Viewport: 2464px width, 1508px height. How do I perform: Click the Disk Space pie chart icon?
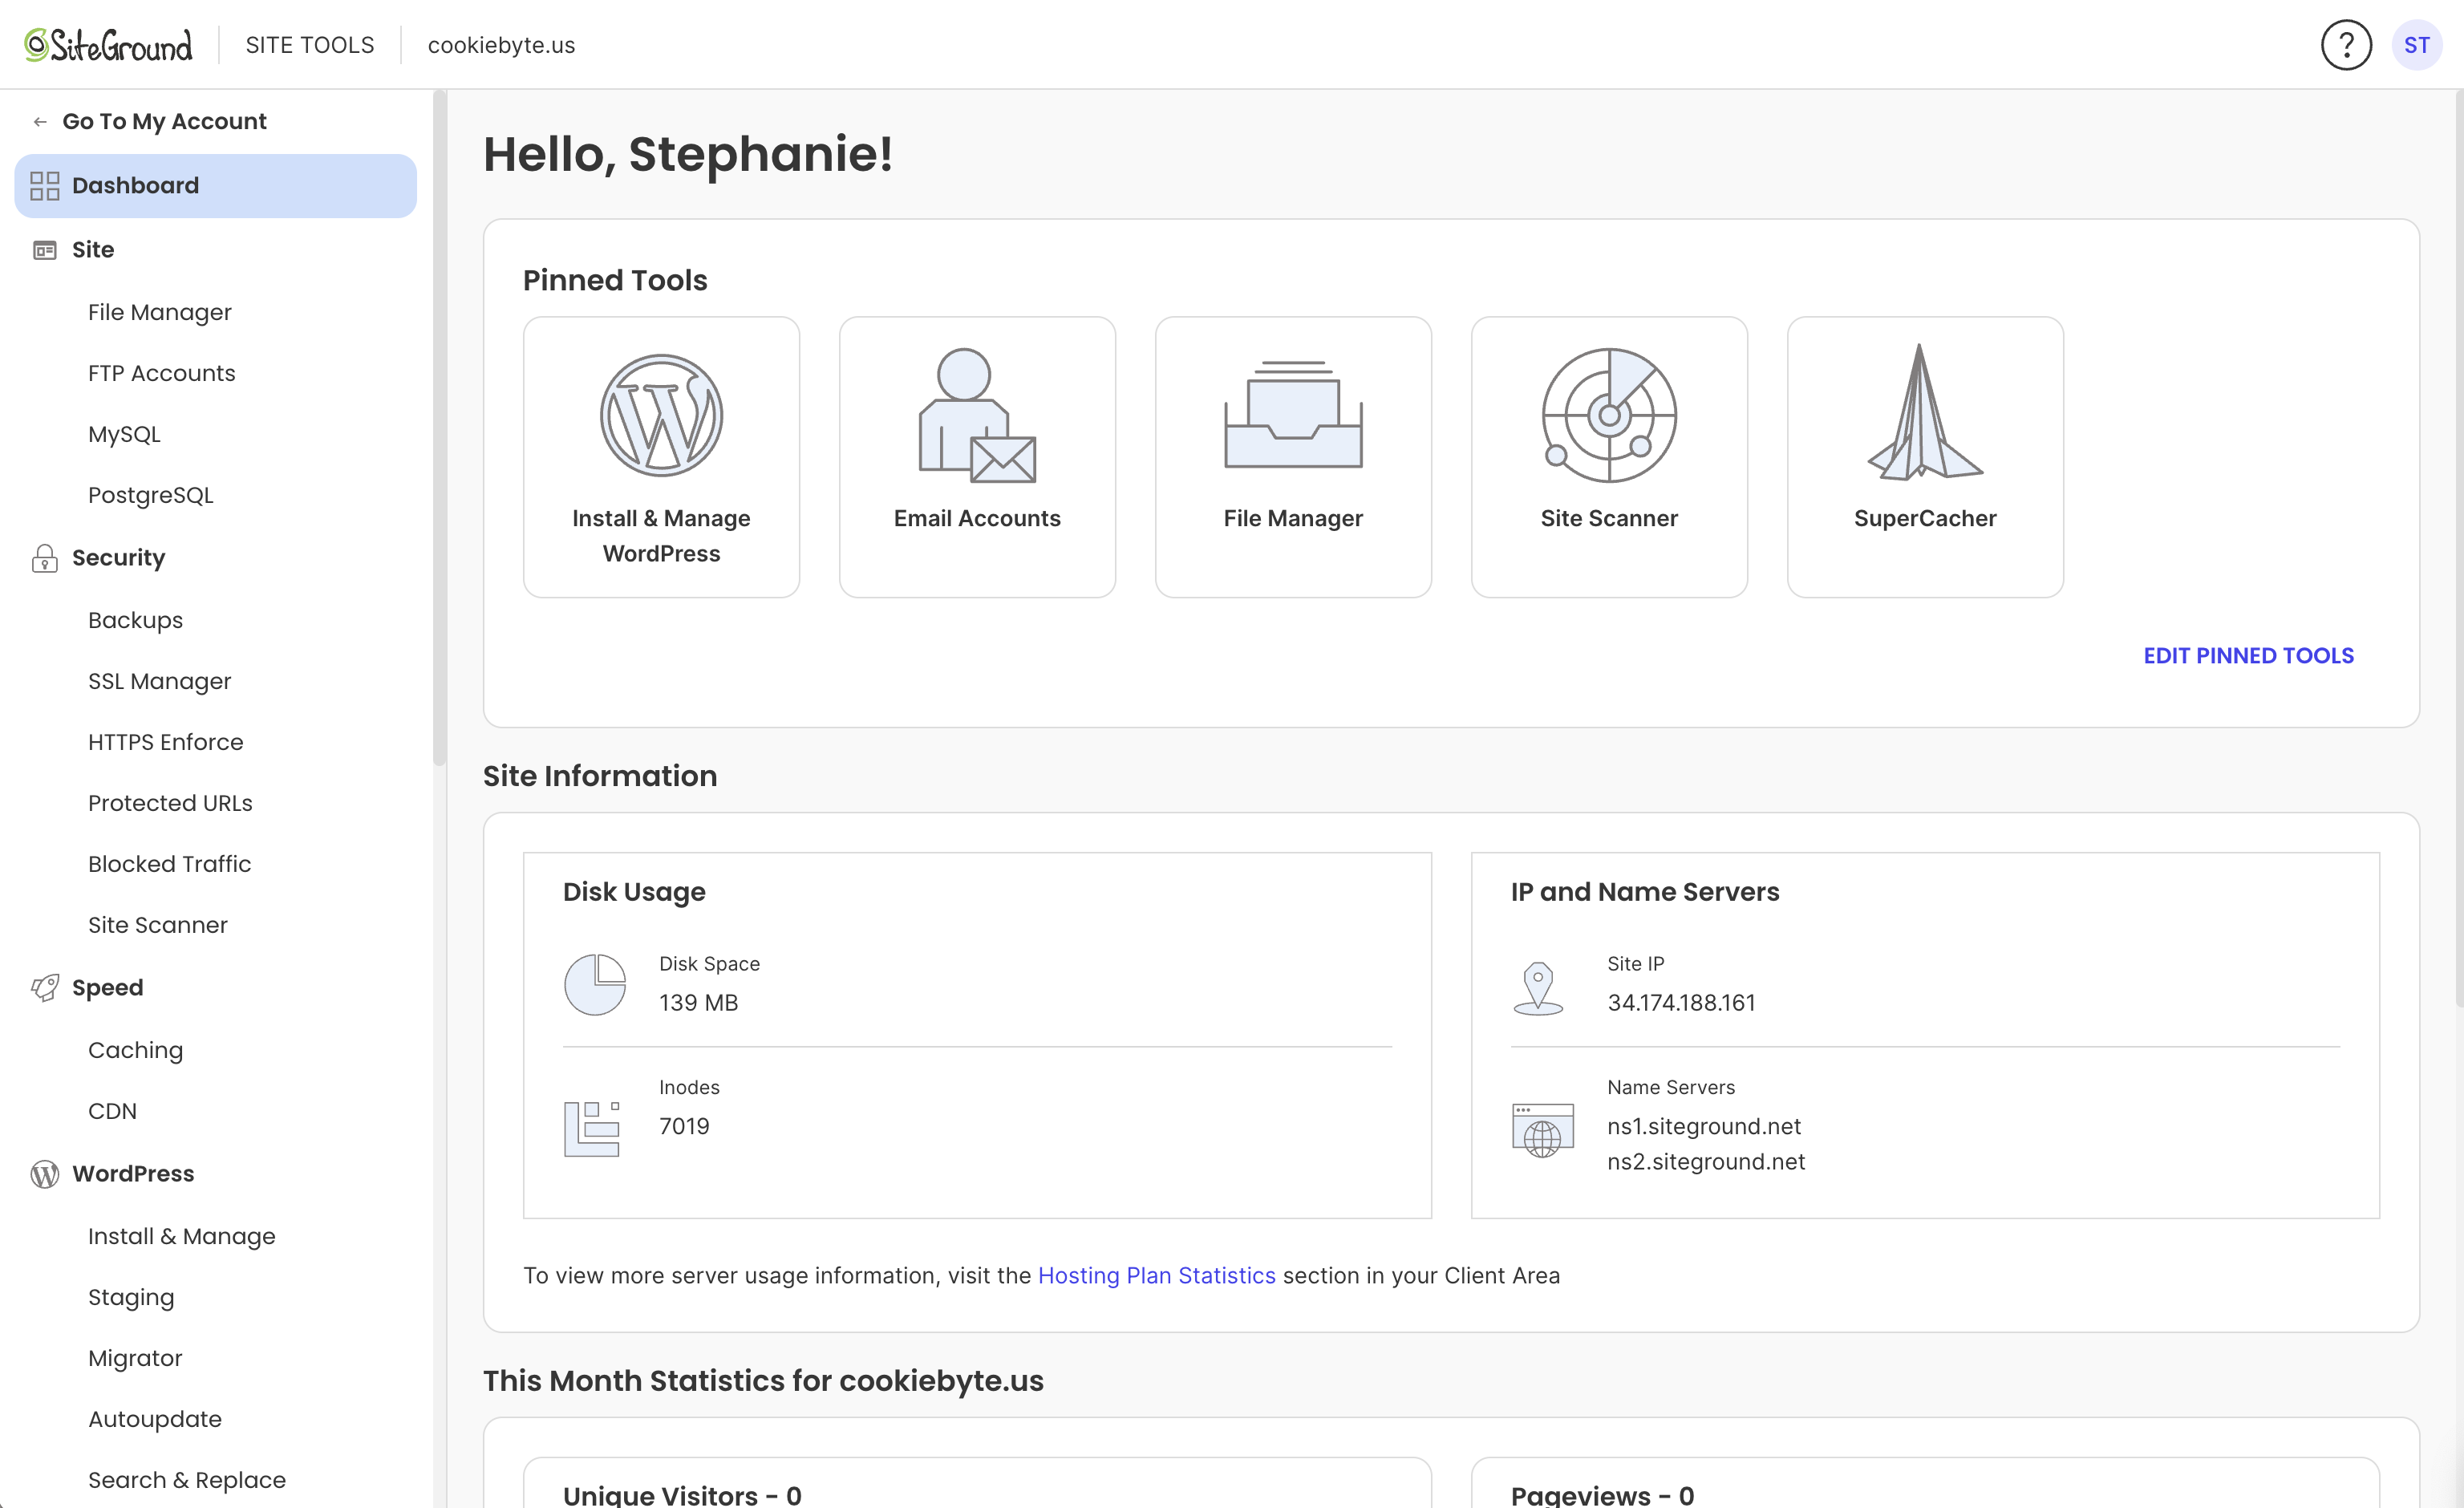point(595,985)
